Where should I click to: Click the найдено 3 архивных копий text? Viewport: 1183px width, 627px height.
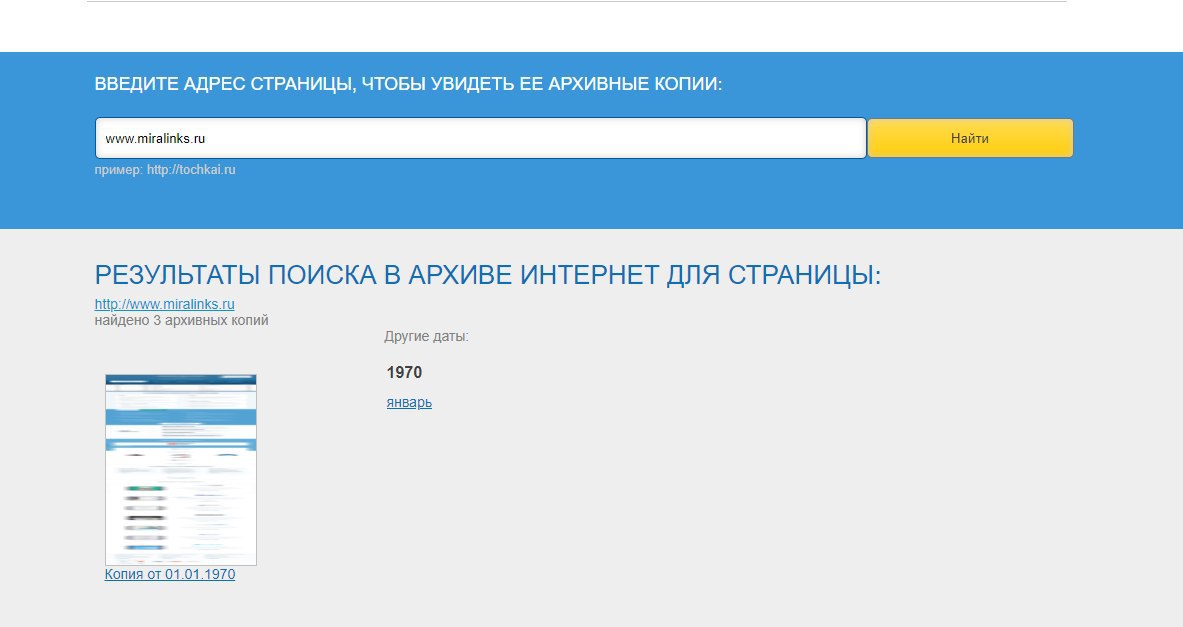(181, 320)
